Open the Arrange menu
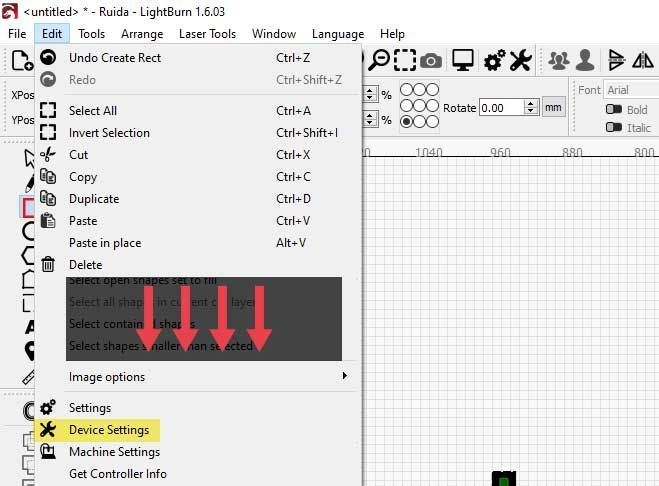Screen dimensions: 659x486 point(142,34)
